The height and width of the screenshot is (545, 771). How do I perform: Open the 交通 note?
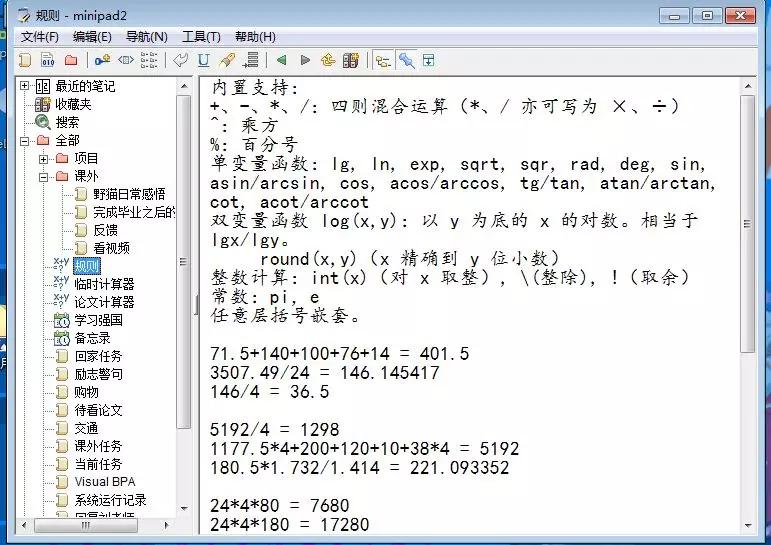86,428
